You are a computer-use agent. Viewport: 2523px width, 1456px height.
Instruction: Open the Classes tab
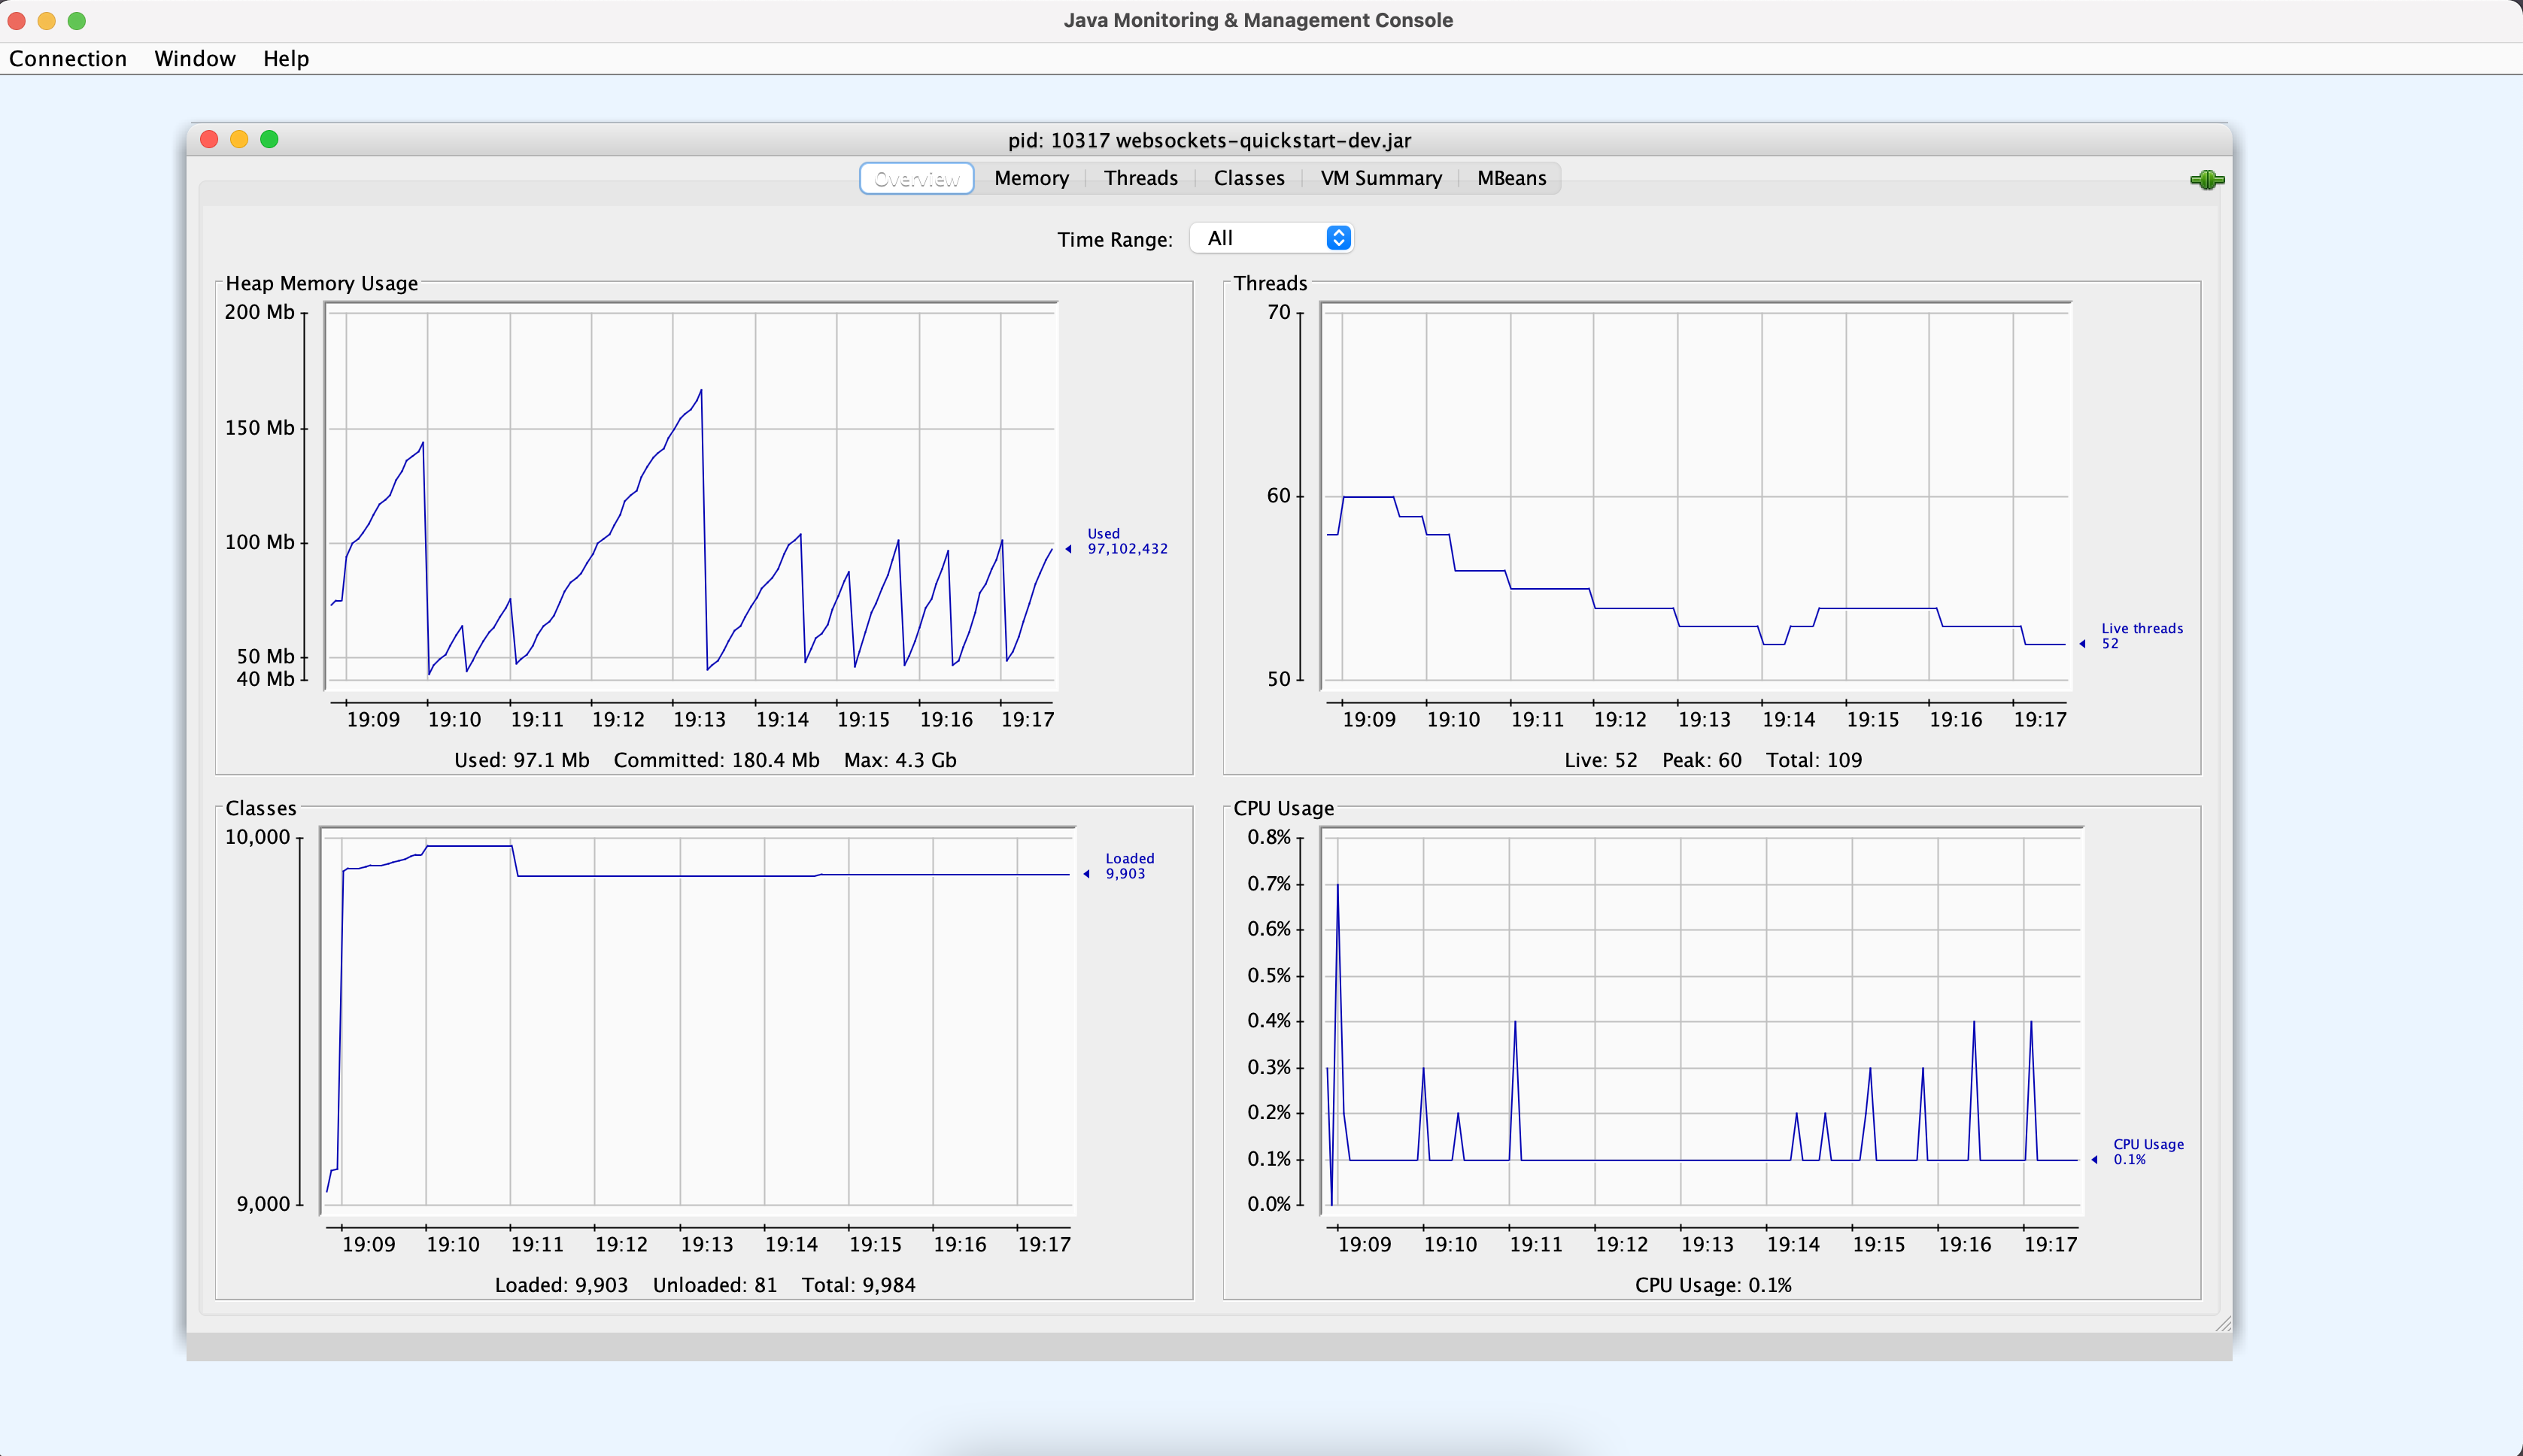point(1248,178)
